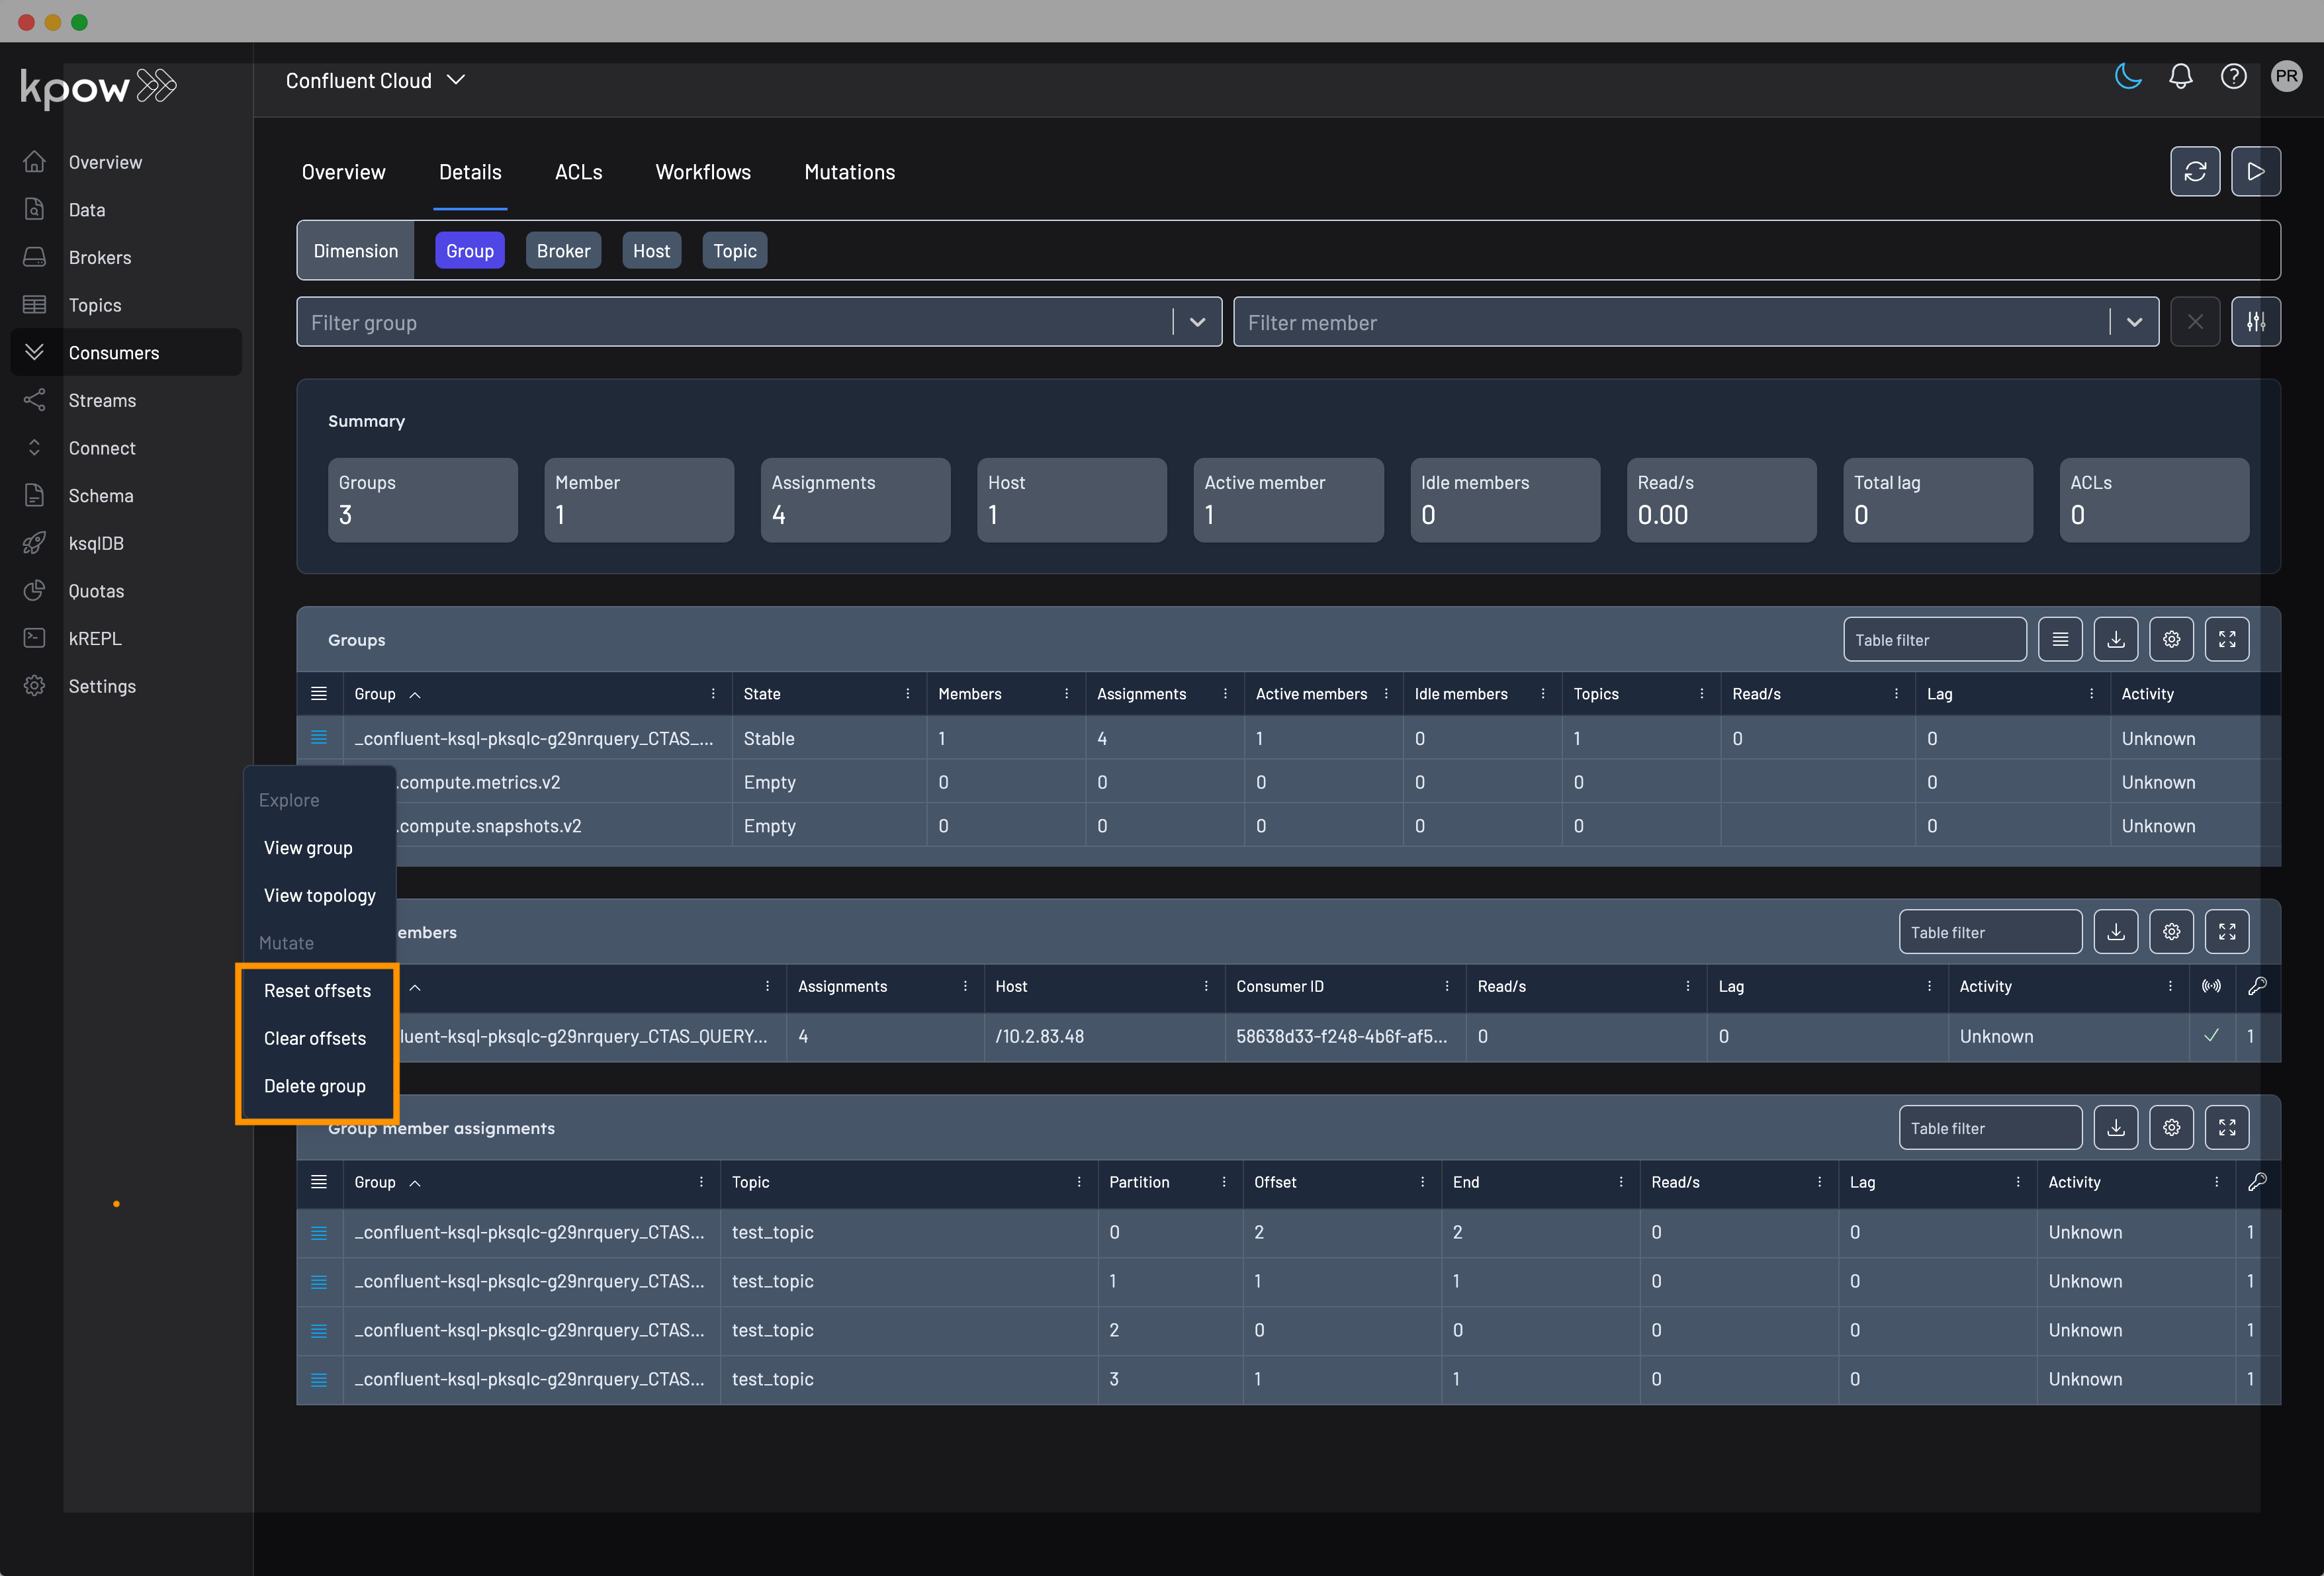2324x1576 pixels.
Task: Toggle the activity checkmark on the member row
Action: (x=2212, y=1037)
